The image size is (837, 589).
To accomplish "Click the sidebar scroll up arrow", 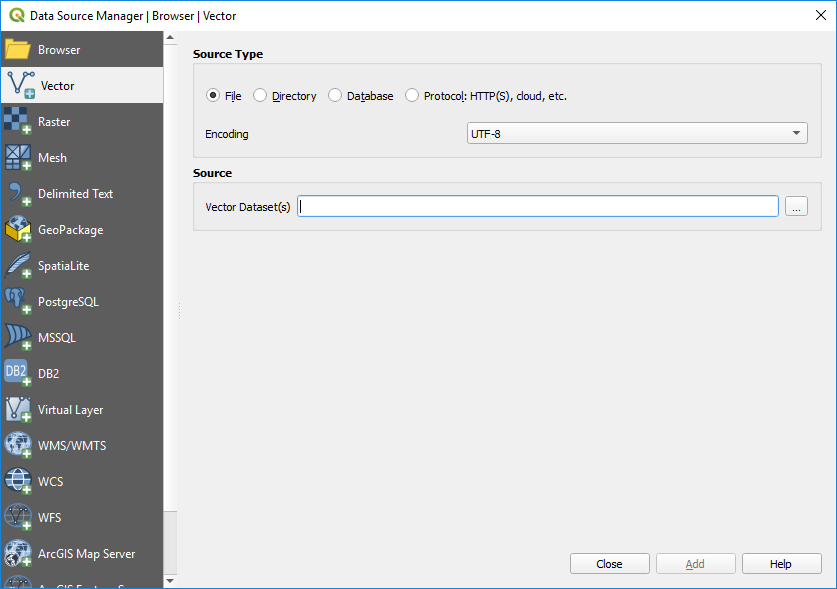I will click(x=170, y=37).
